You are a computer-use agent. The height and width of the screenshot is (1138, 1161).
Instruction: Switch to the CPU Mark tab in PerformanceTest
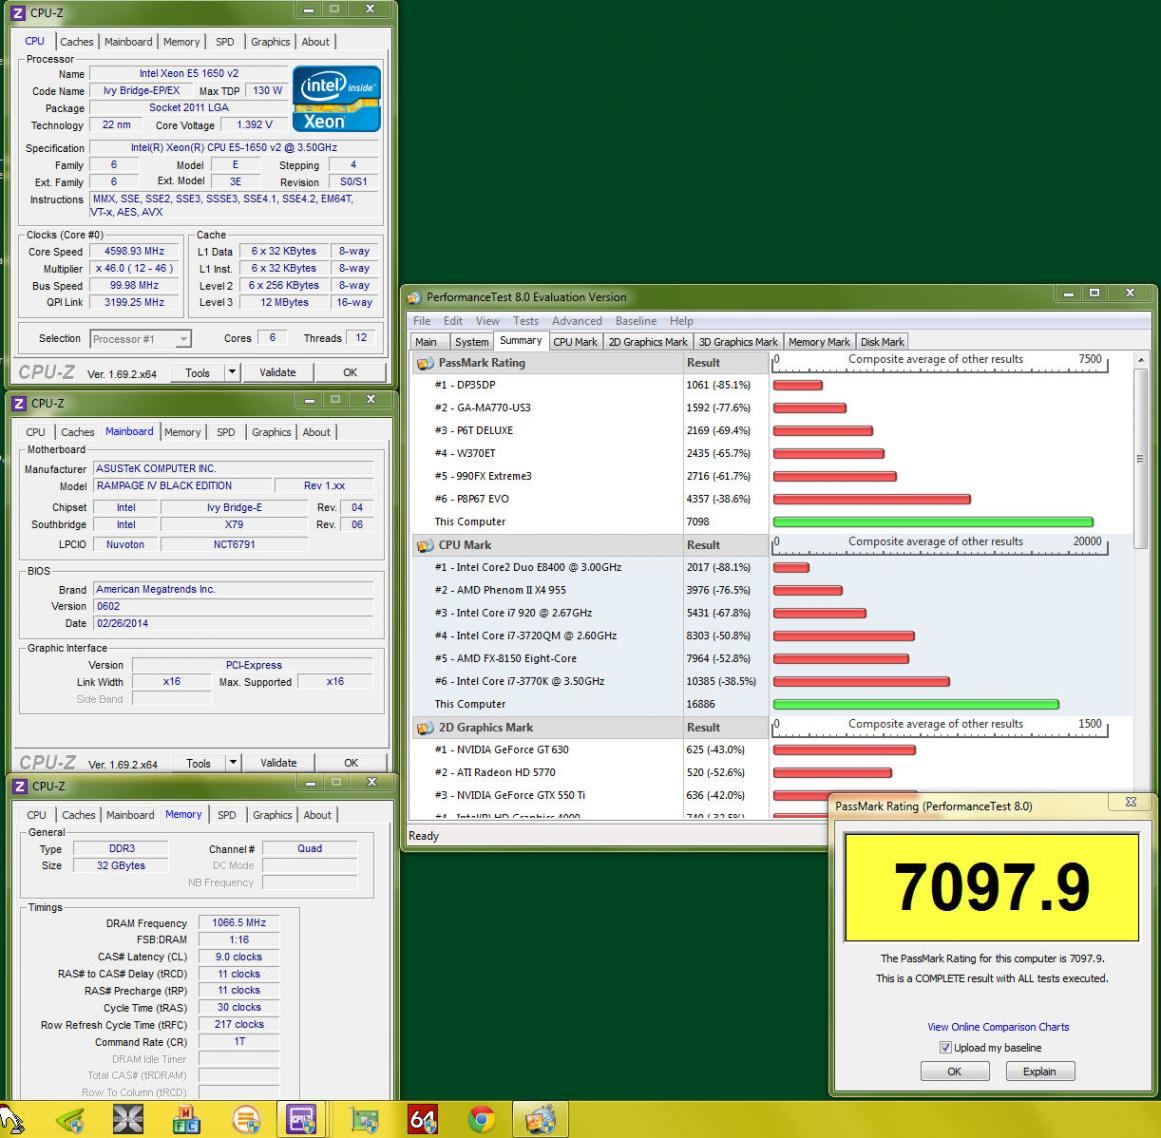pyautogui.click(x=575, y=342)
